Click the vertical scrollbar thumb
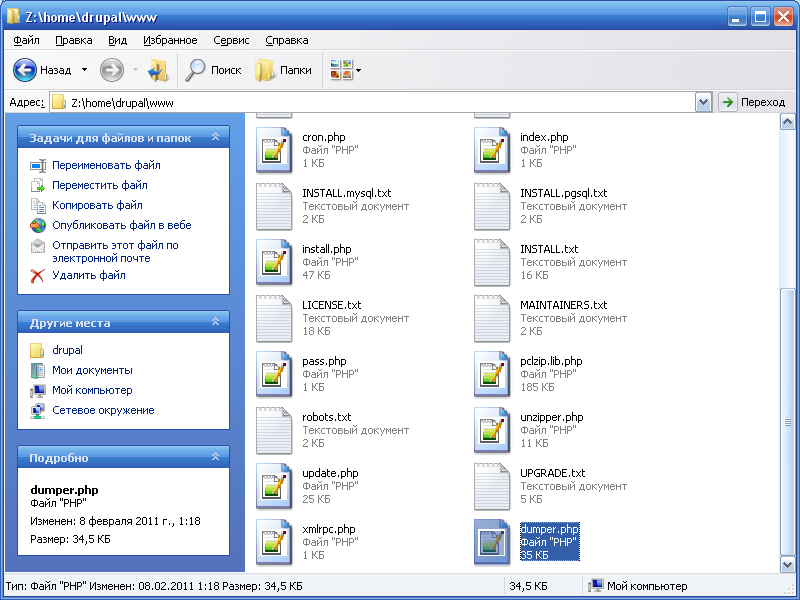The width and height of the screenshot is (800, 600). point(787,422)
